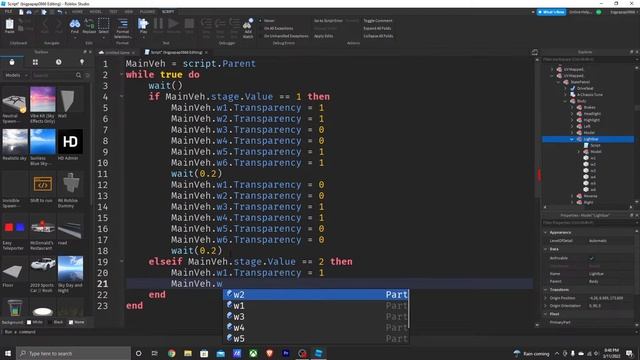Image resolution: width=640 pixels, height=360 pixels.
Task: Choose w3 from autocomplete list
Action: 316,317
